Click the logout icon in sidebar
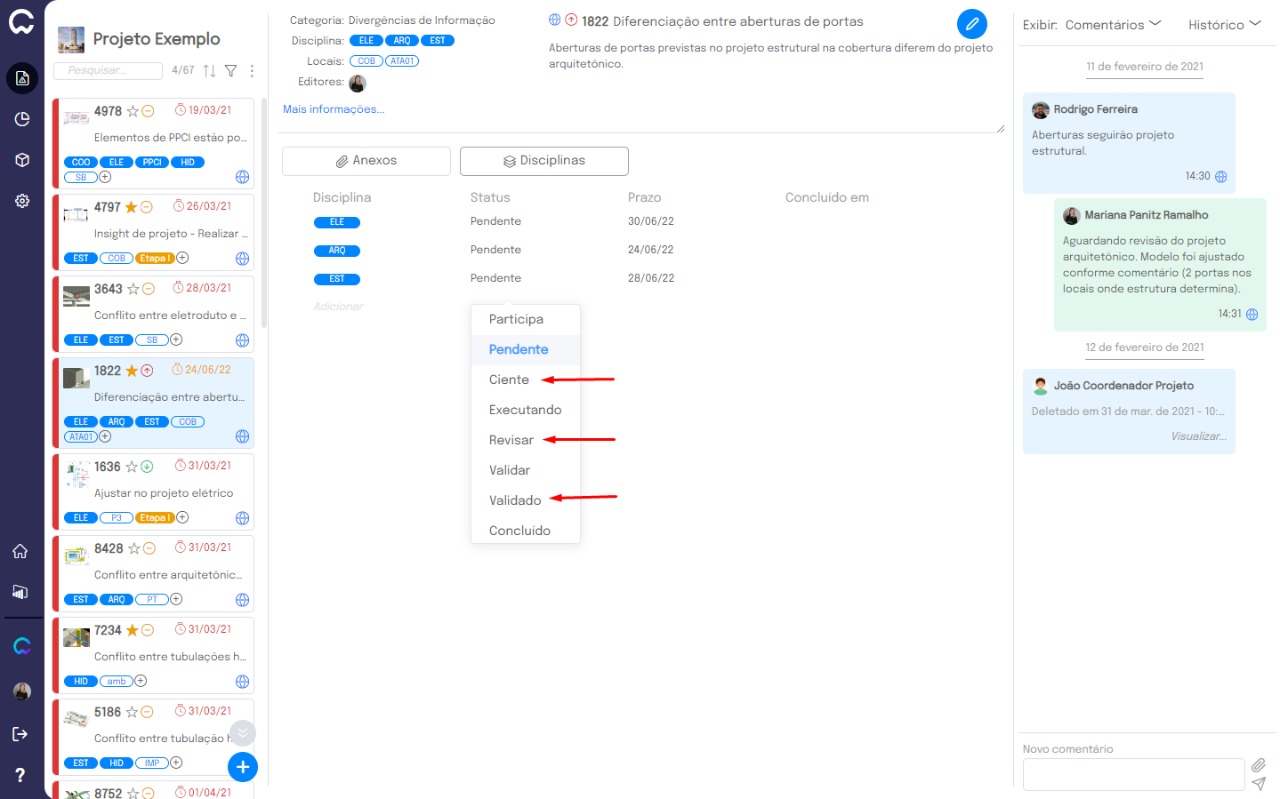 click(x=20, y=734)
